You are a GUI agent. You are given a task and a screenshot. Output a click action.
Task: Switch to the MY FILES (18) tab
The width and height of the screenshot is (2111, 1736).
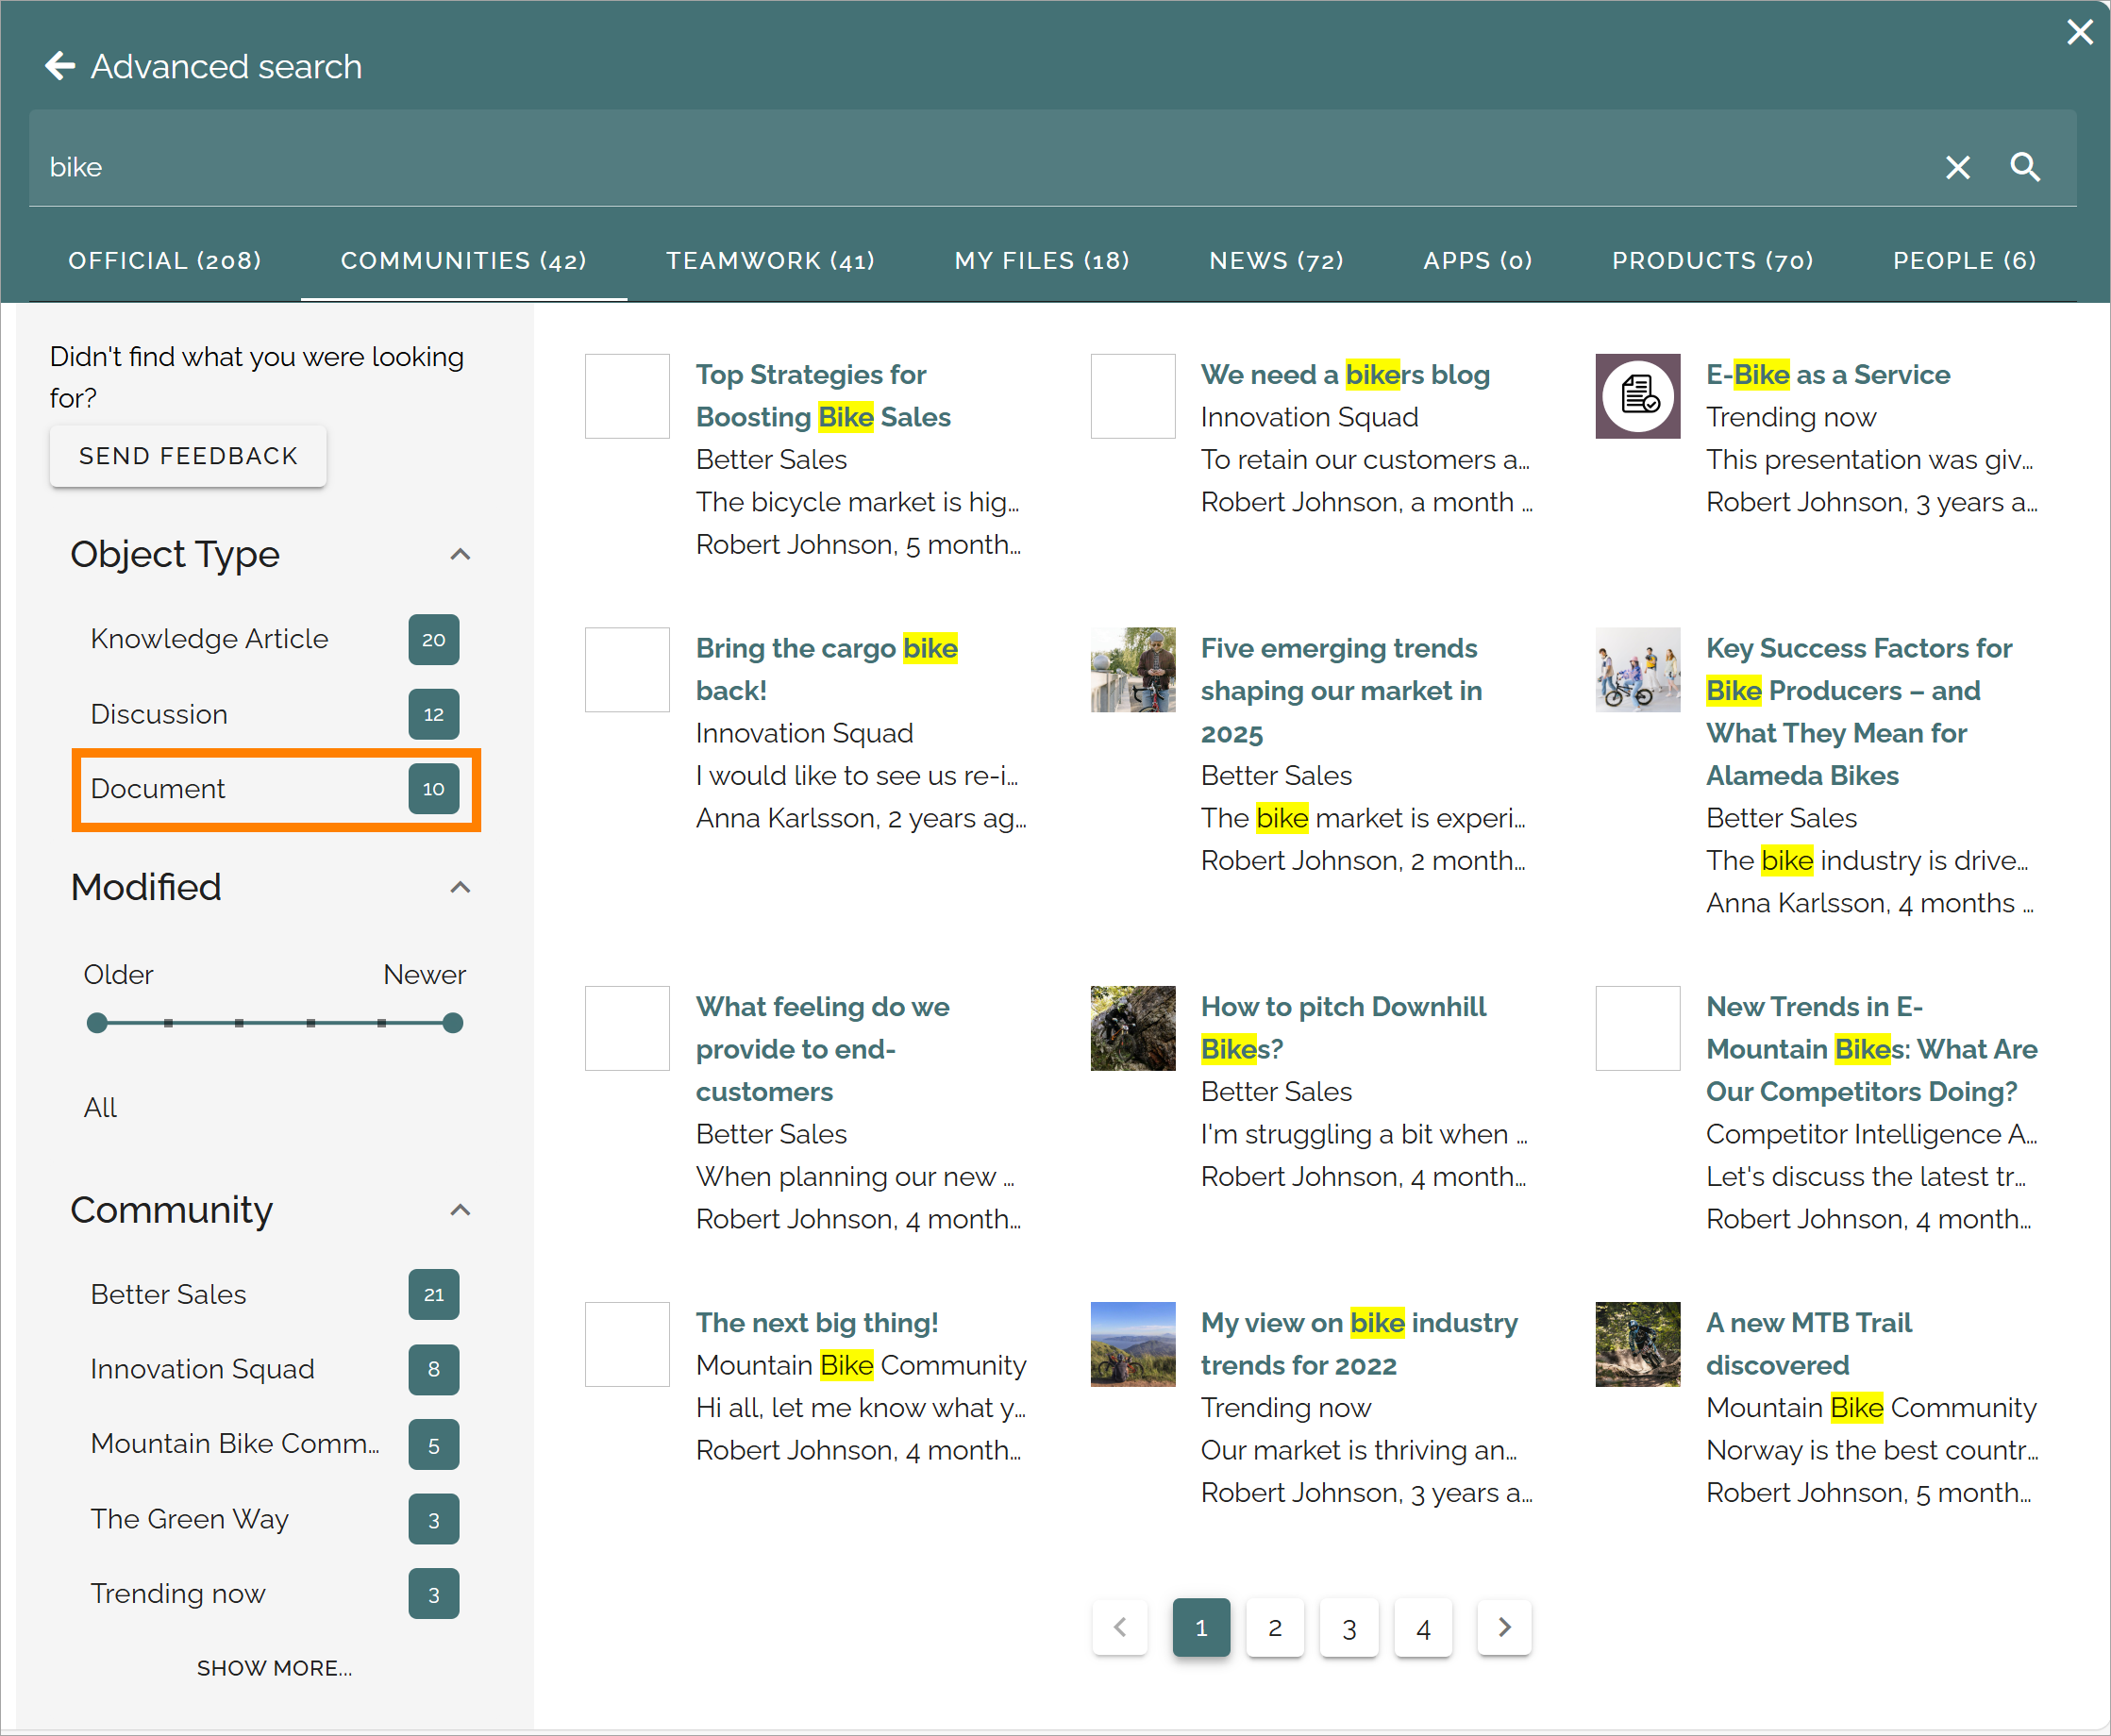pos(1042,260)
